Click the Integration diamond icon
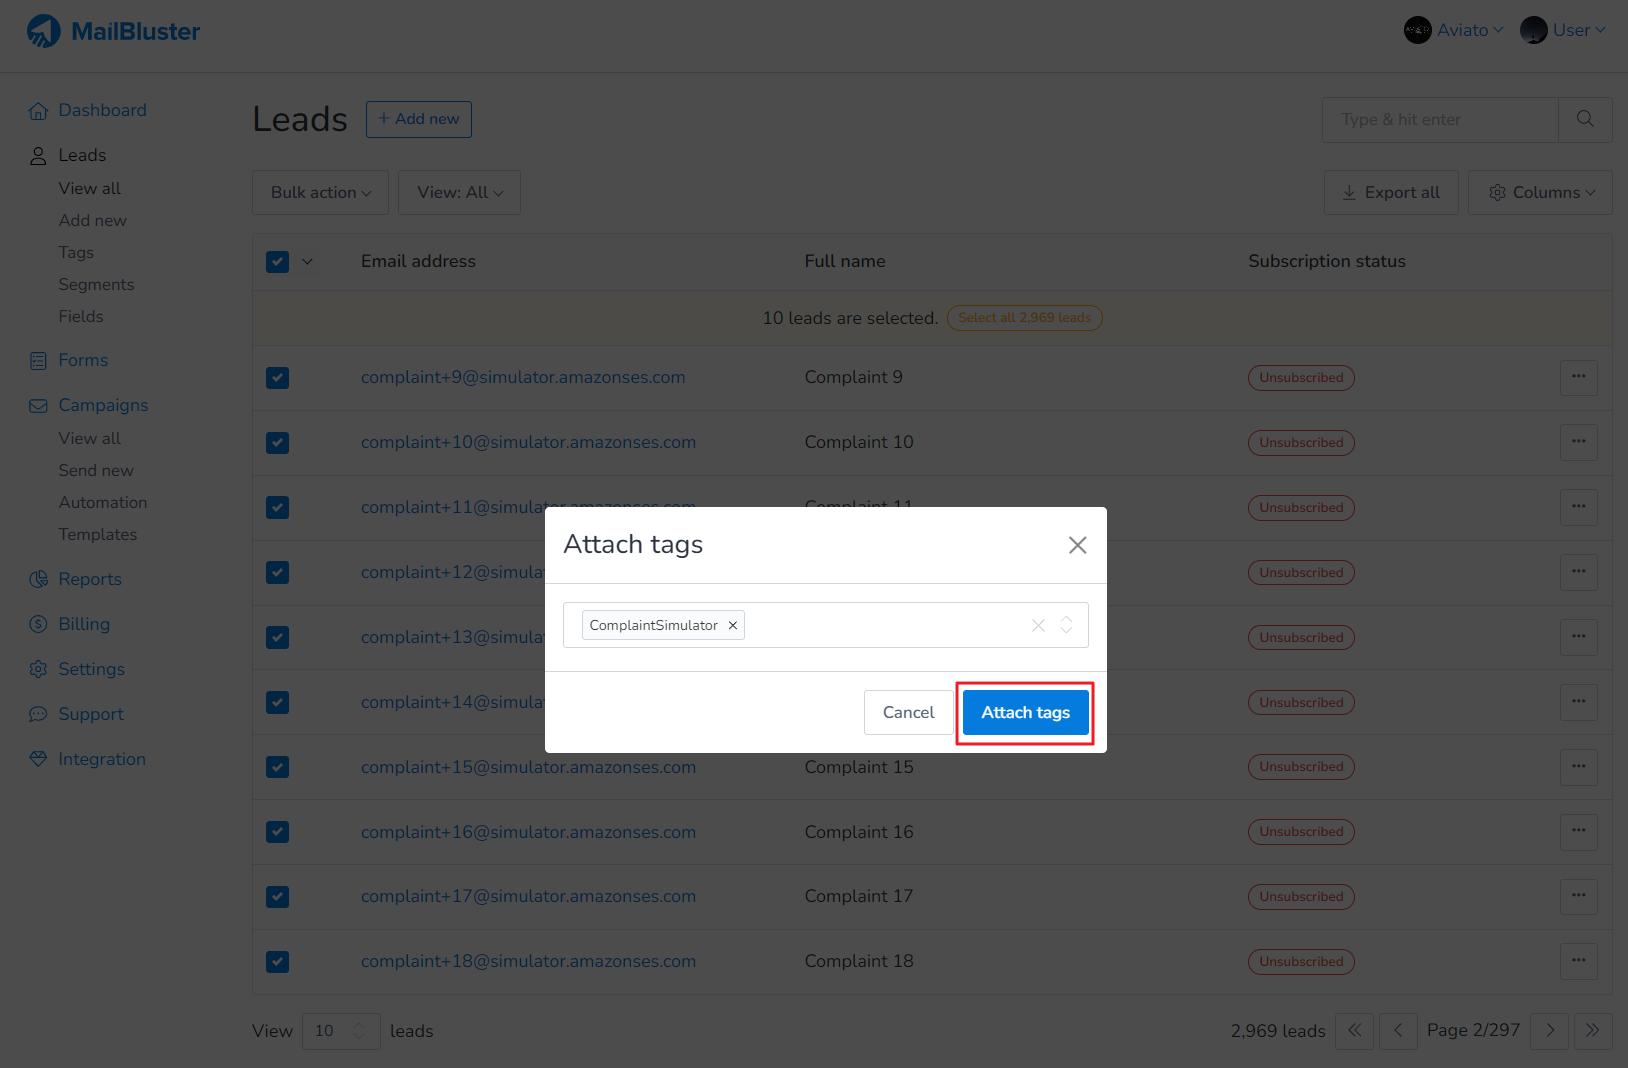The height and width of the screenshot is (1068, 1628). tap(38, 759)
